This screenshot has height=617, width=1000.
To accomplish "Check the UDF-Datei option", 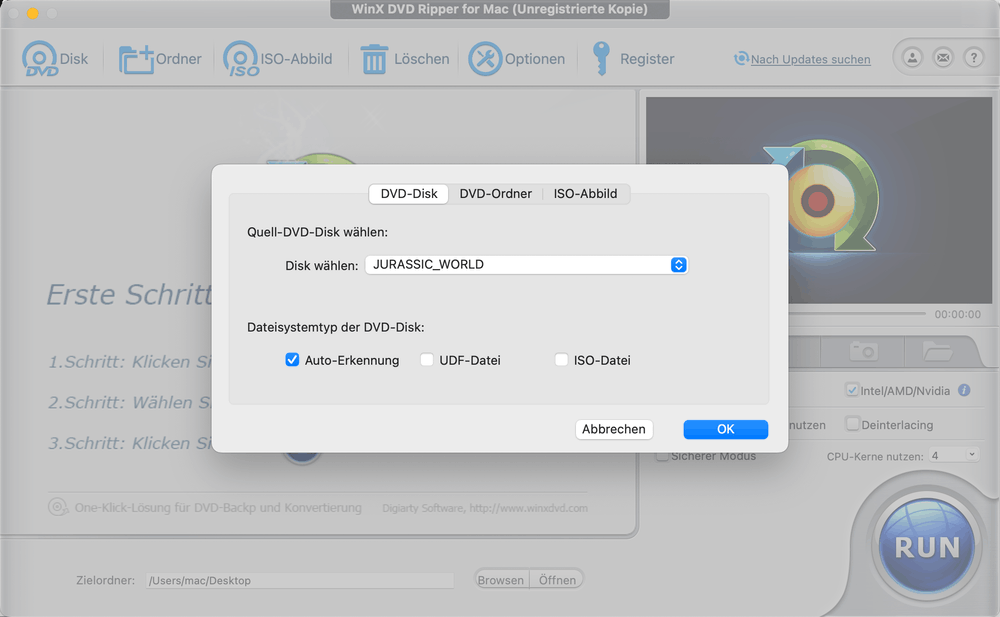I will pos(427,360).
